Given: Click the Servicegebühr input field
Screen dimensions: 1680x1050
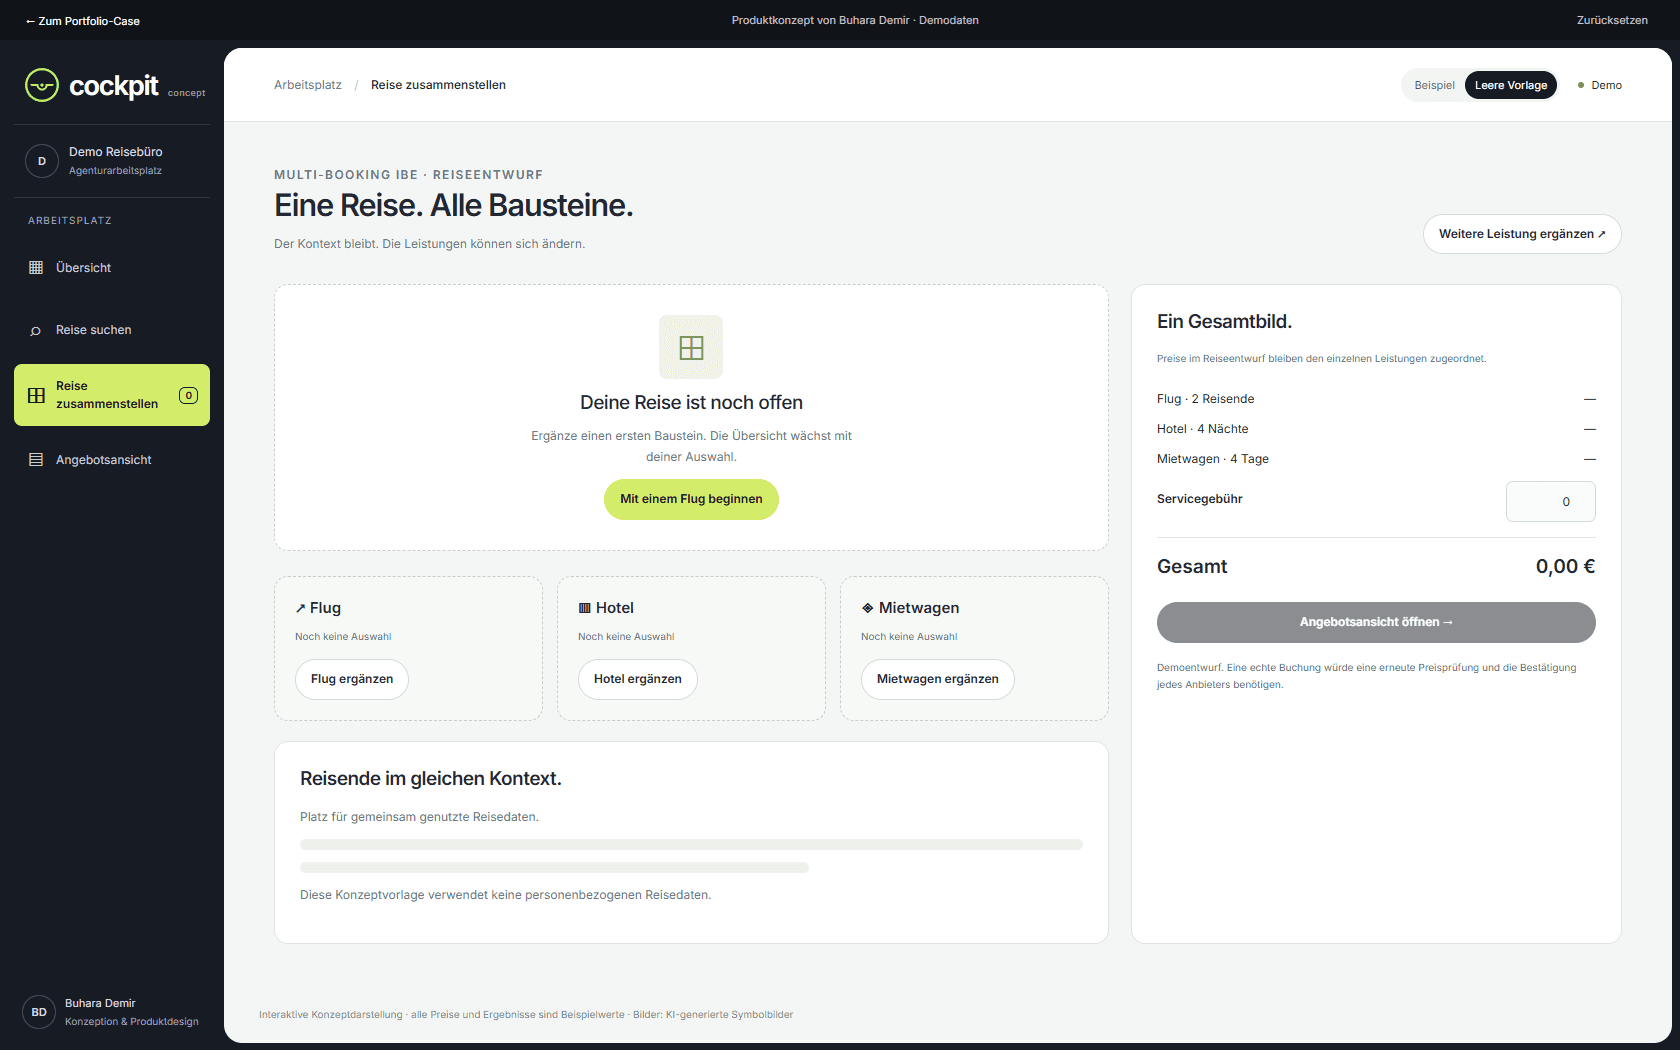Looking at the screenshot, I should coord(1551,502).
